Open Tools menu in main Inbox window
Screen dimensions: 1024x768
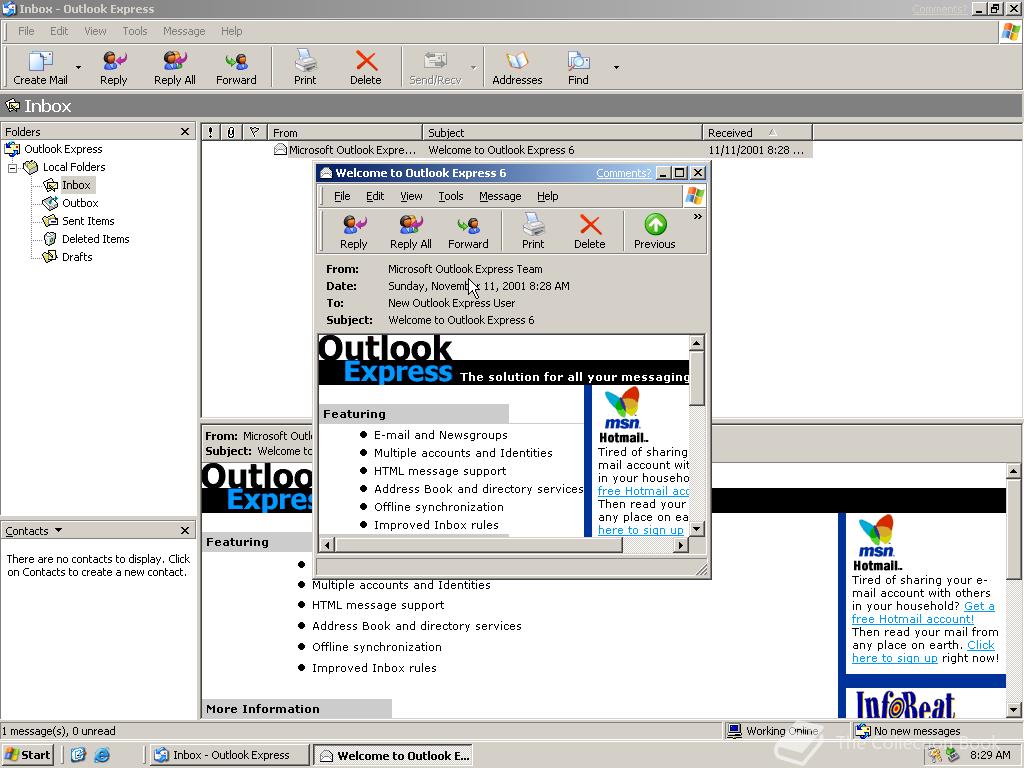pos(135,31)
